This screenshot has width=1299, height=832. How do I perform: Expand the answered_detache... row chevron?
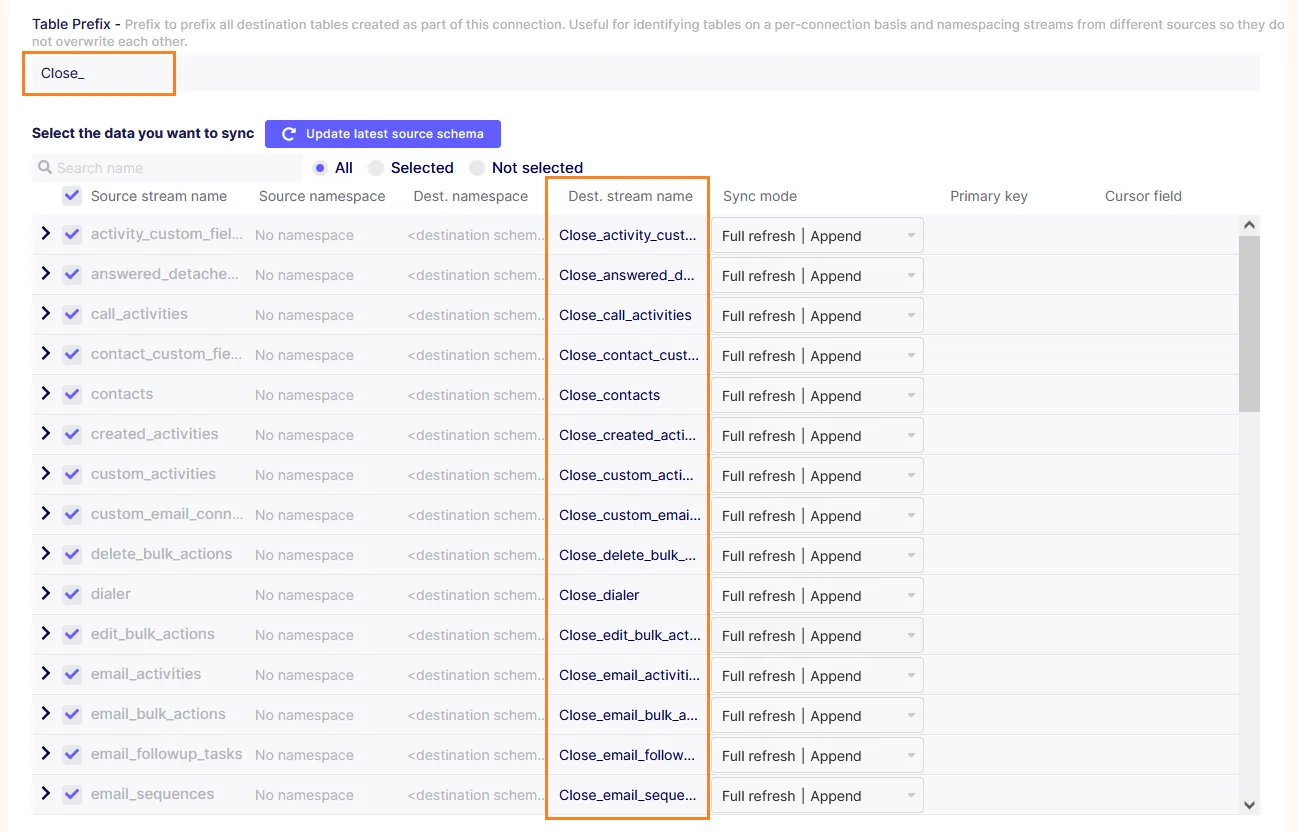pos(45,273)
